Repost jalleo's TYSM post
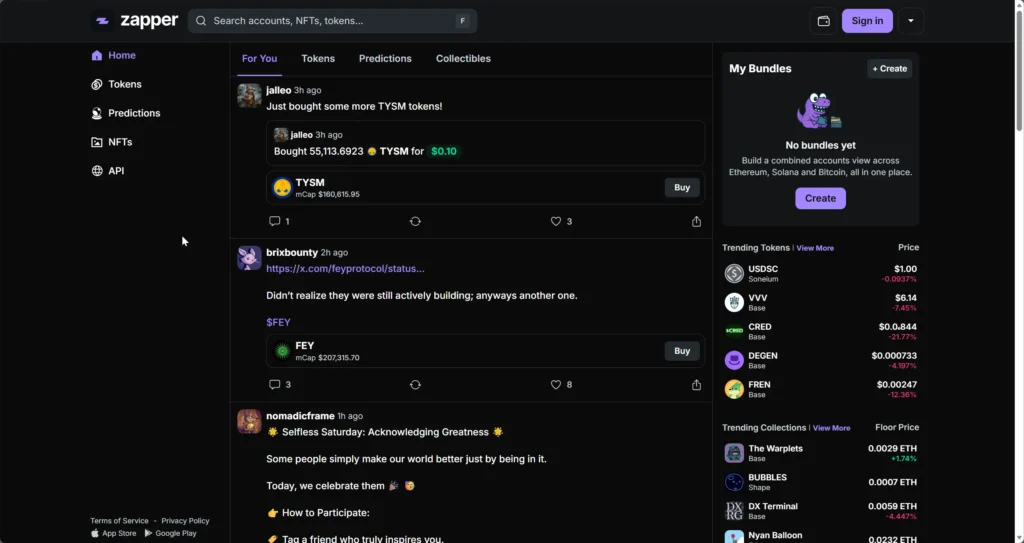Screen dimensions: 1024x543 click(x=415, y=222)
